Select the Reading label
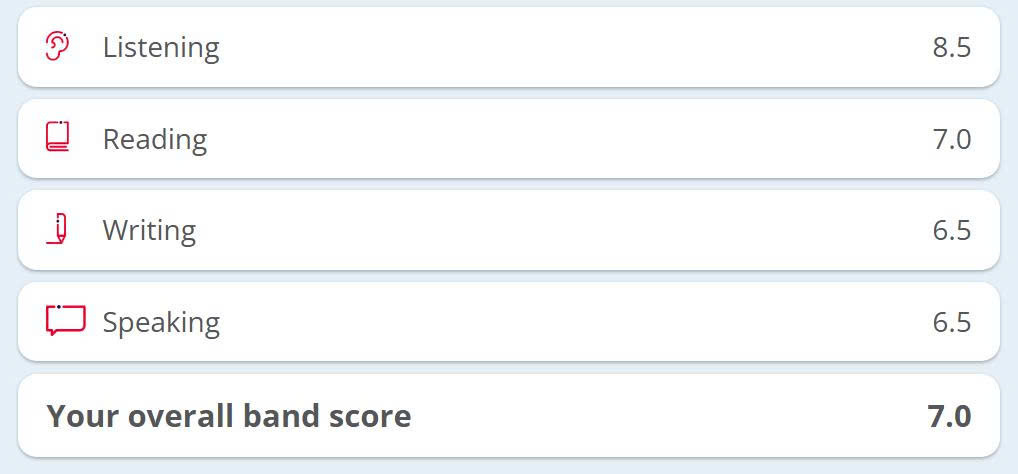Image resolution: width=1018 pixels, height=474 pixels. tap(155, 139)
